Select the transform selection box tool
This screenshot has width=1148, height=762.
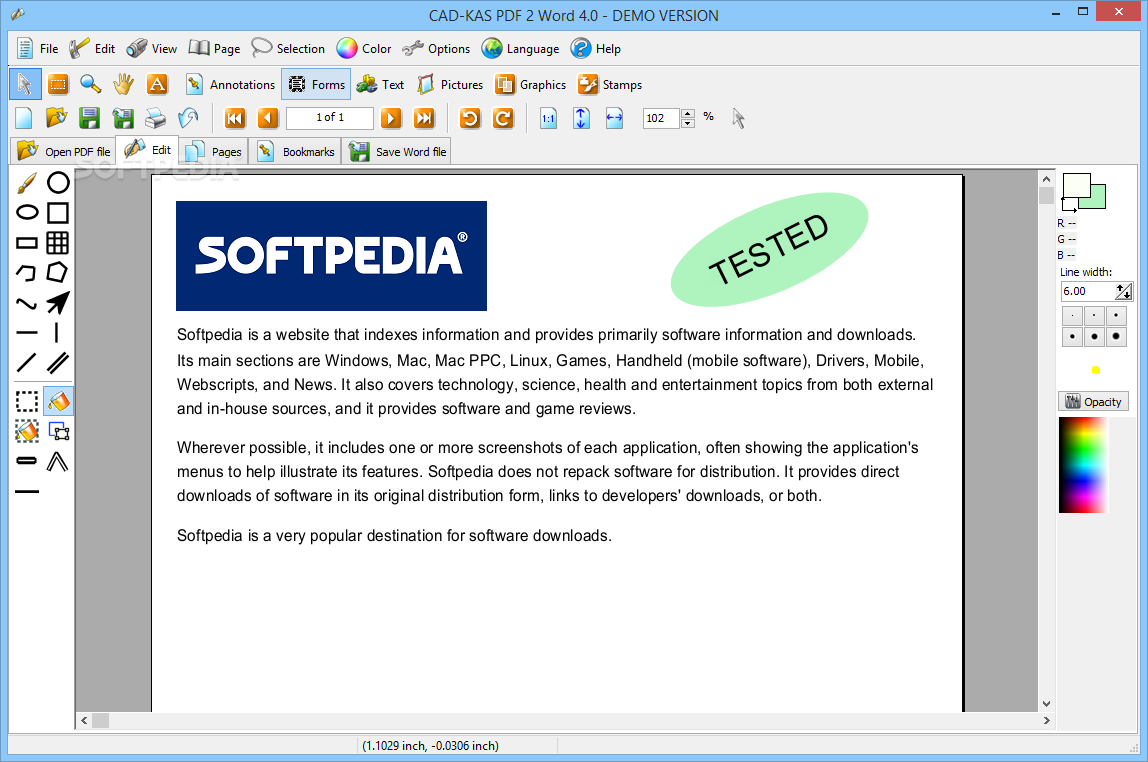58,431
